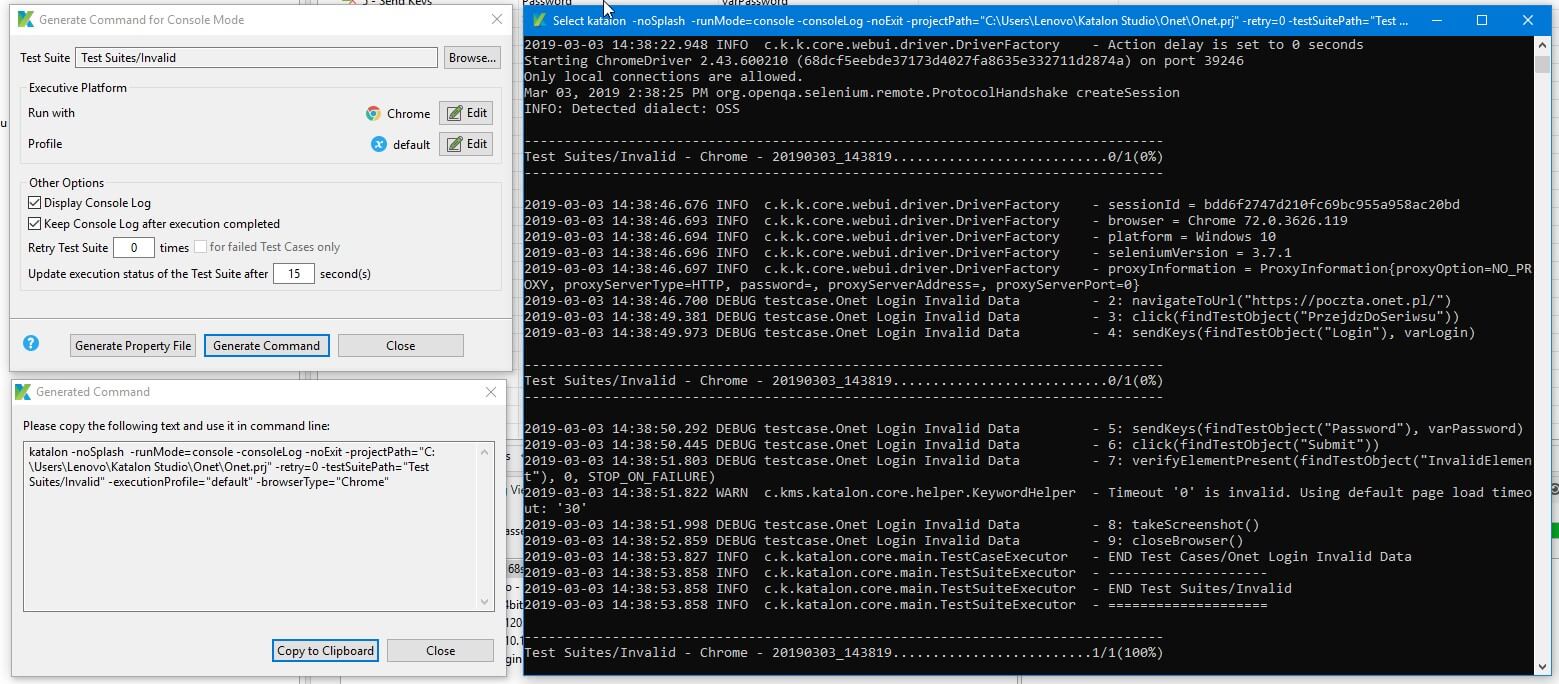Click the console scrollbar's up arrow
This screenshot has height=684, width=1559.
click(1543, 46)
